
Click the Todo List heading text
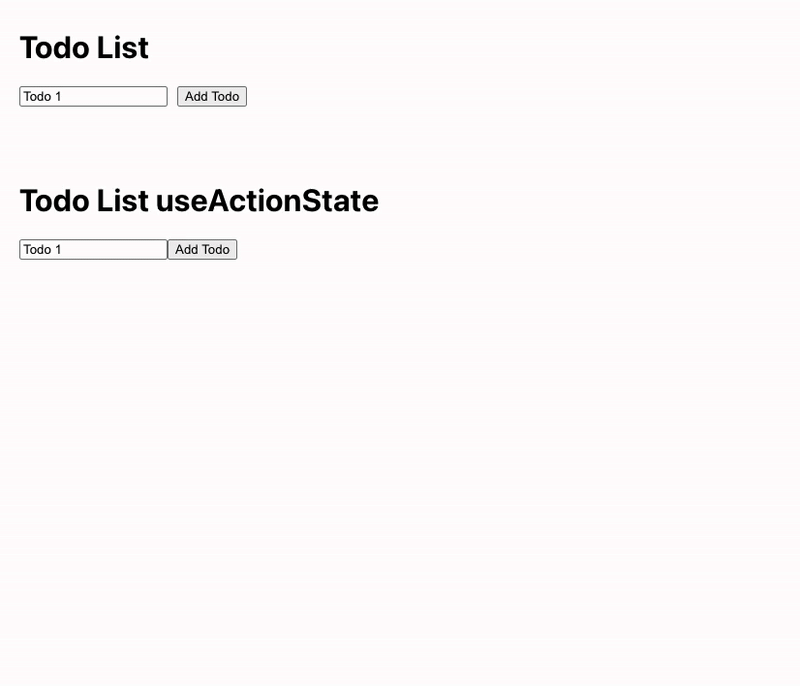coord(84,47)
